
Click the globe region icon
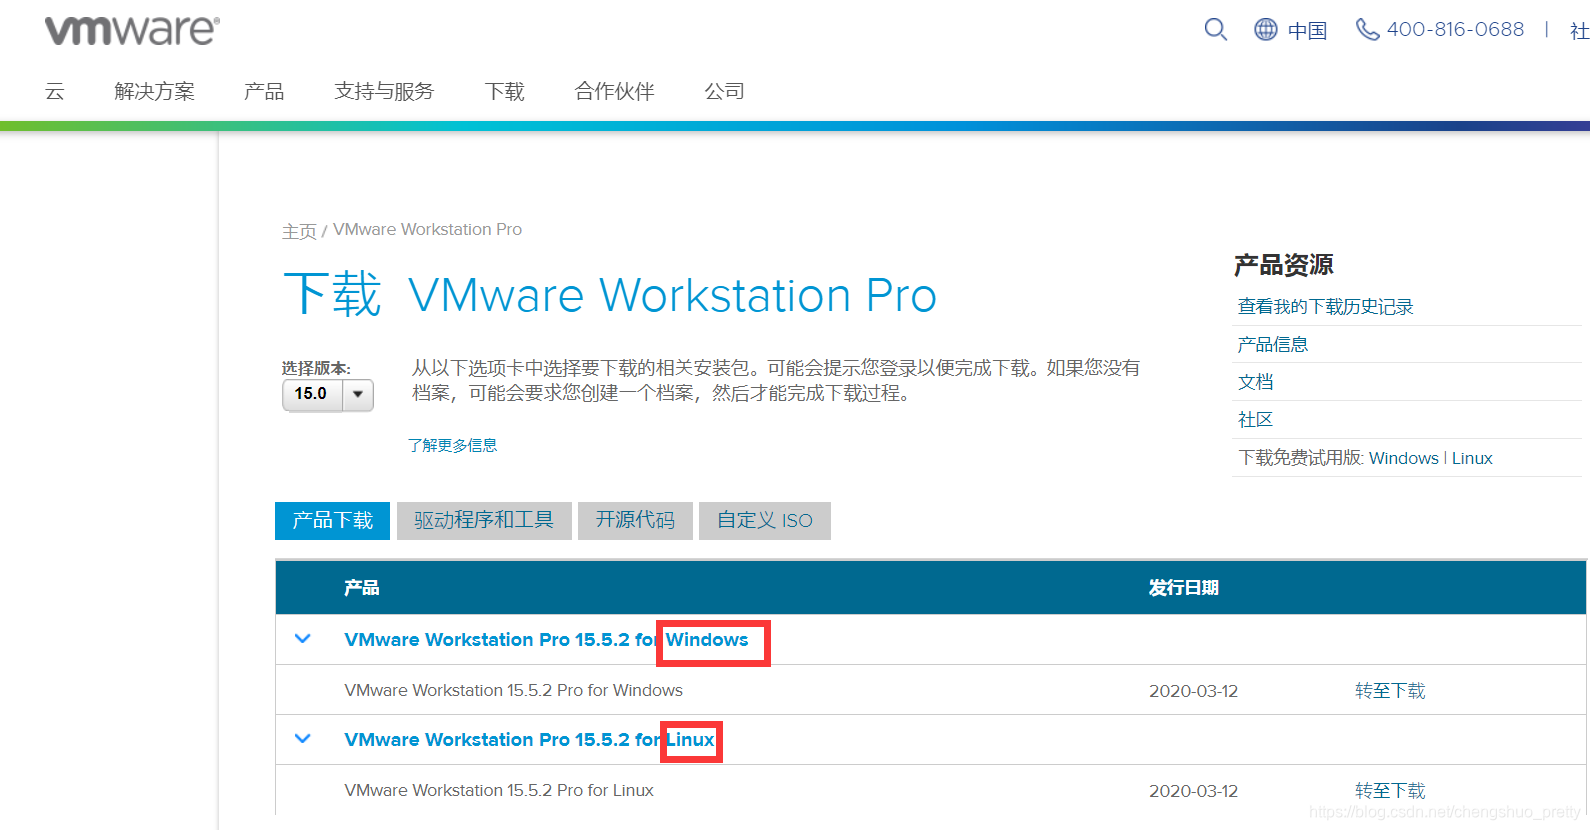[x=1266, y=29]
